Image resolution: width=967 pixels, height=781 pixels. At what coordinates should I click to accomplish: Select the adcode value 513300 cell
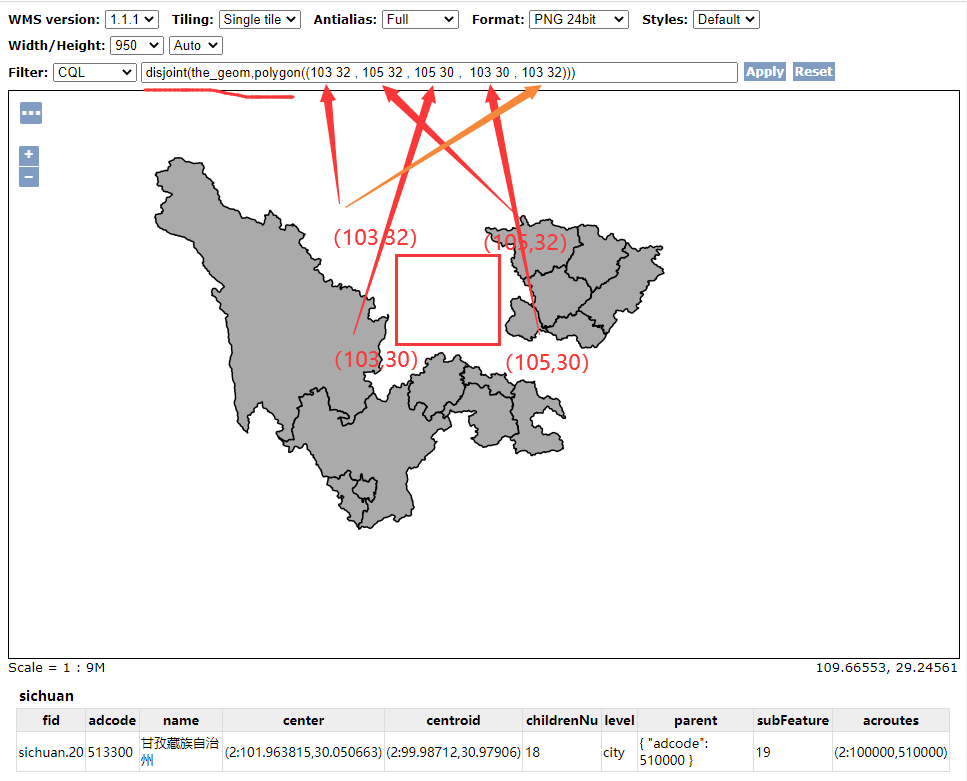[112, 752]
